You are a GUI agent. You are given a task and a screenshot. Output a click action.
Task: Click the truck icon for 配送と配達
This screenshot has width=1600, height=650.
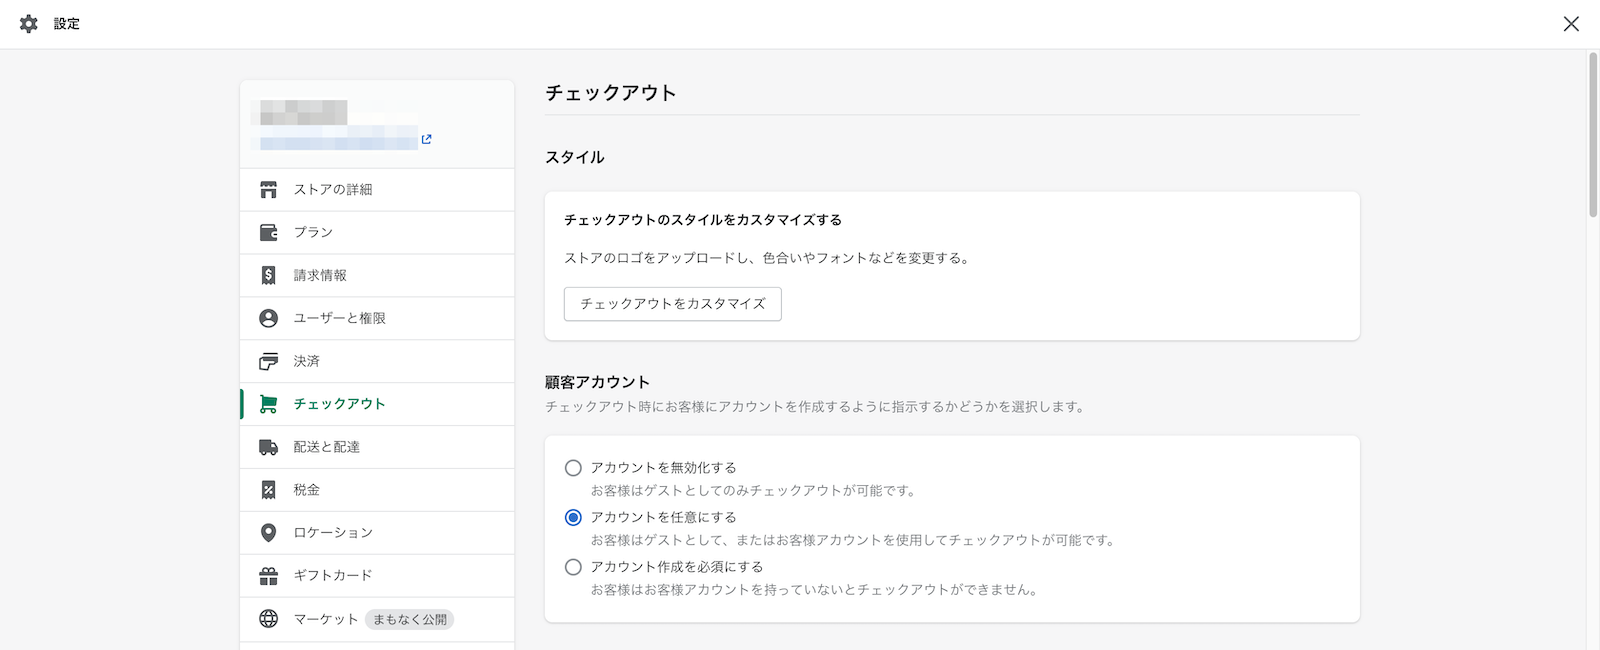[x=268, y=447]
